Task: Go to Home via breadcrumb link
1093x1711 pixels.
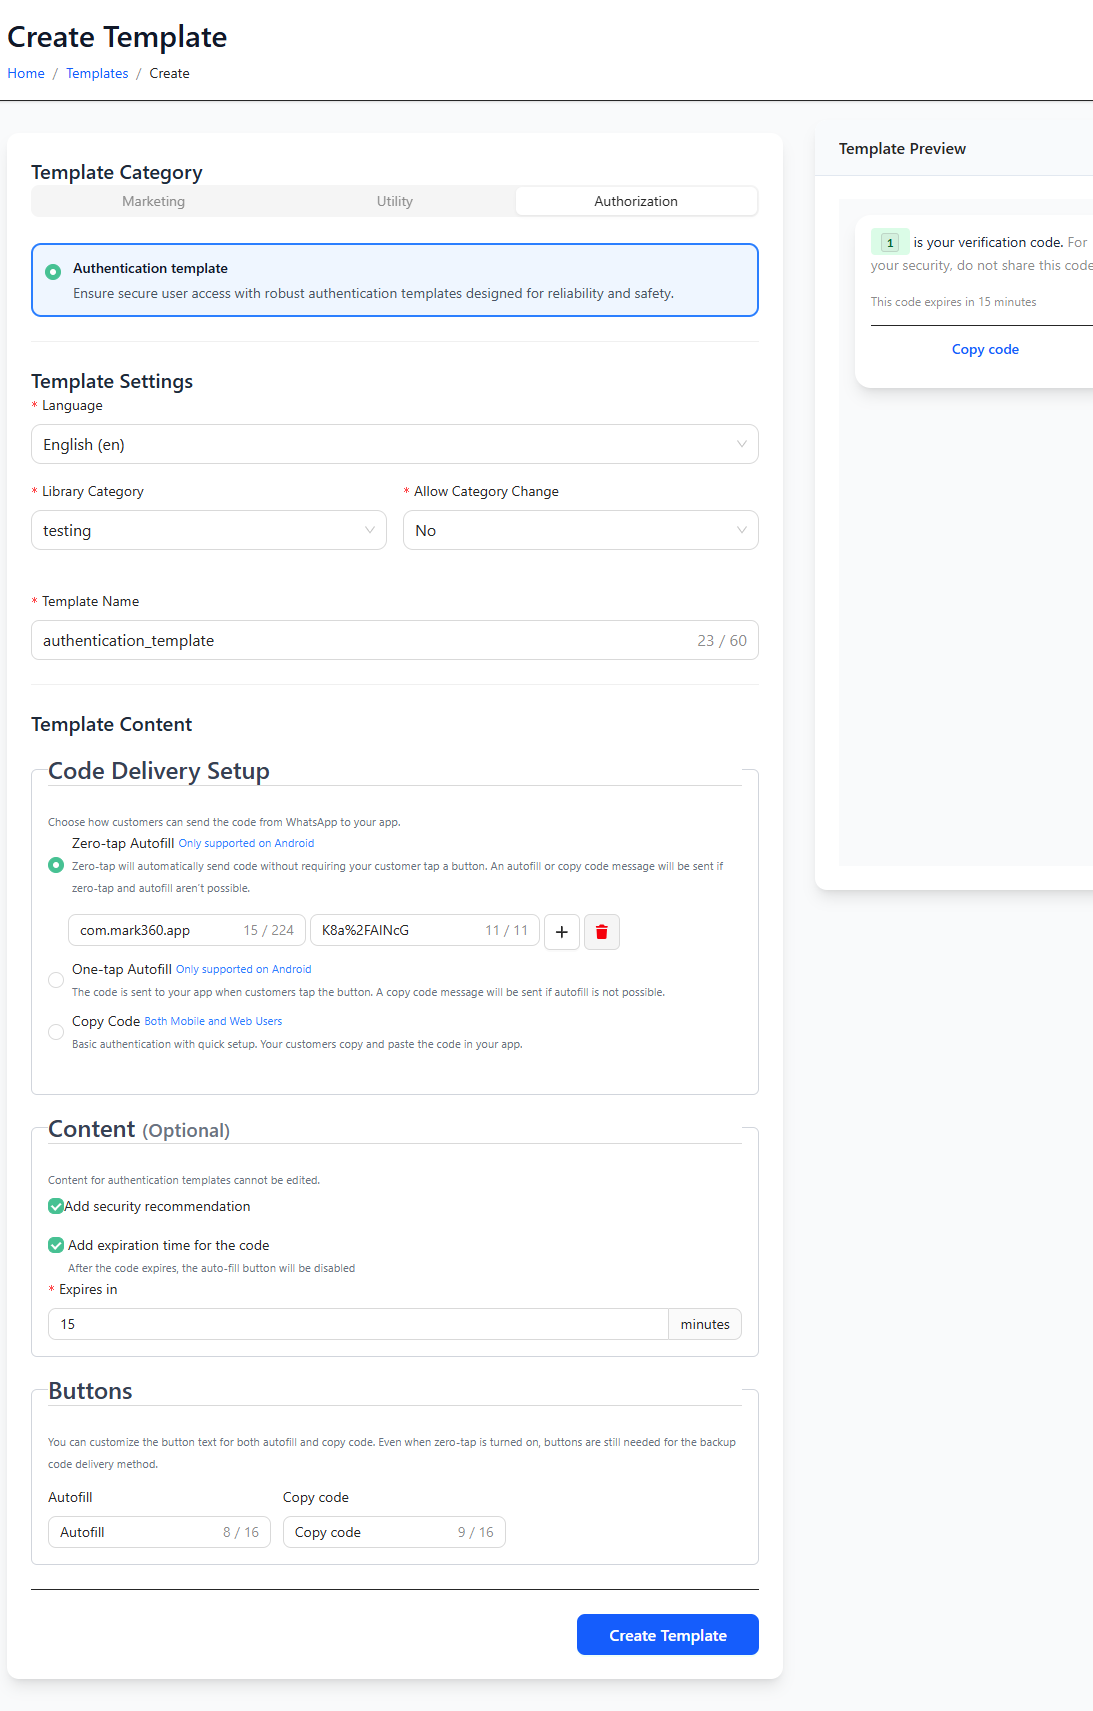Action: [26, 73]
